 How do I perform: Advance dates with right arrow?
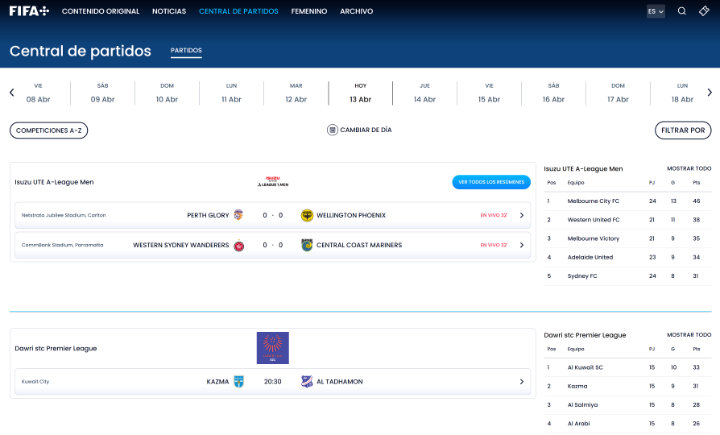708,92
